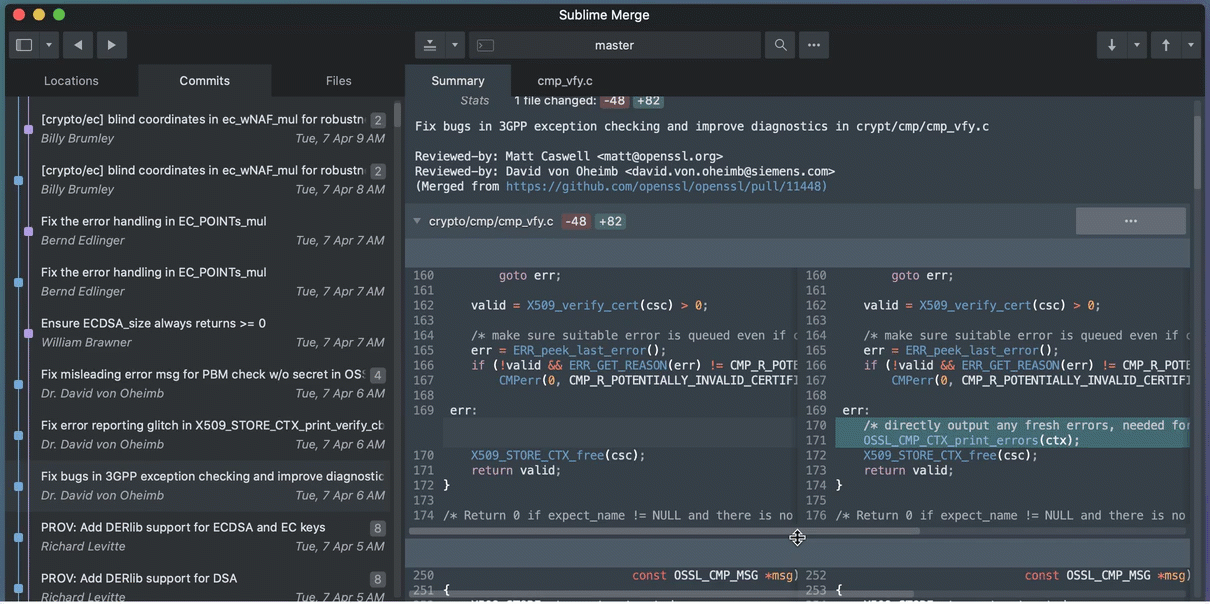Select Billy Brumley commit at 9 AM
This screenshot has width=1210, height=604.
(x=211, y=129)
